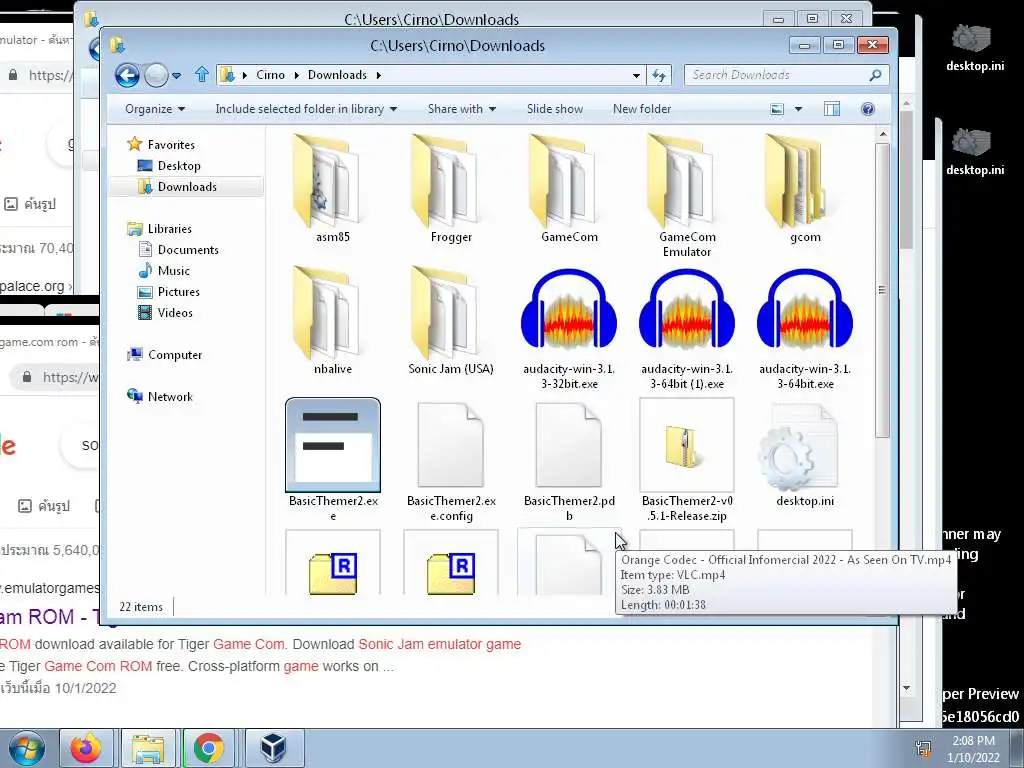Click the taskbar clock showing 2:08 PM
The height and width of the screenshot is (768, 1024).
pyautogui.click(x=973, y=748)
